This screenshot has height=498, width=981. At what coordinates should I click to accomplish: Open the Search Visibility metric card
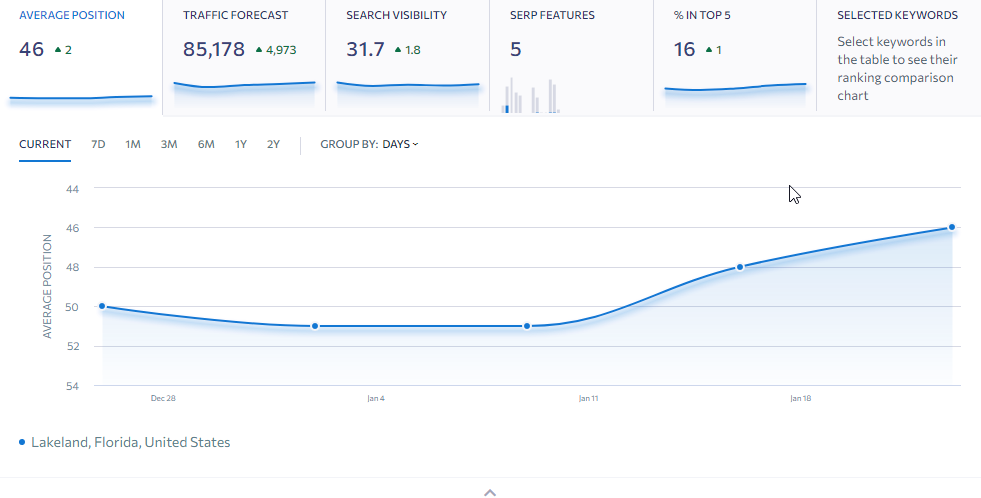click(x=407, y=55)
